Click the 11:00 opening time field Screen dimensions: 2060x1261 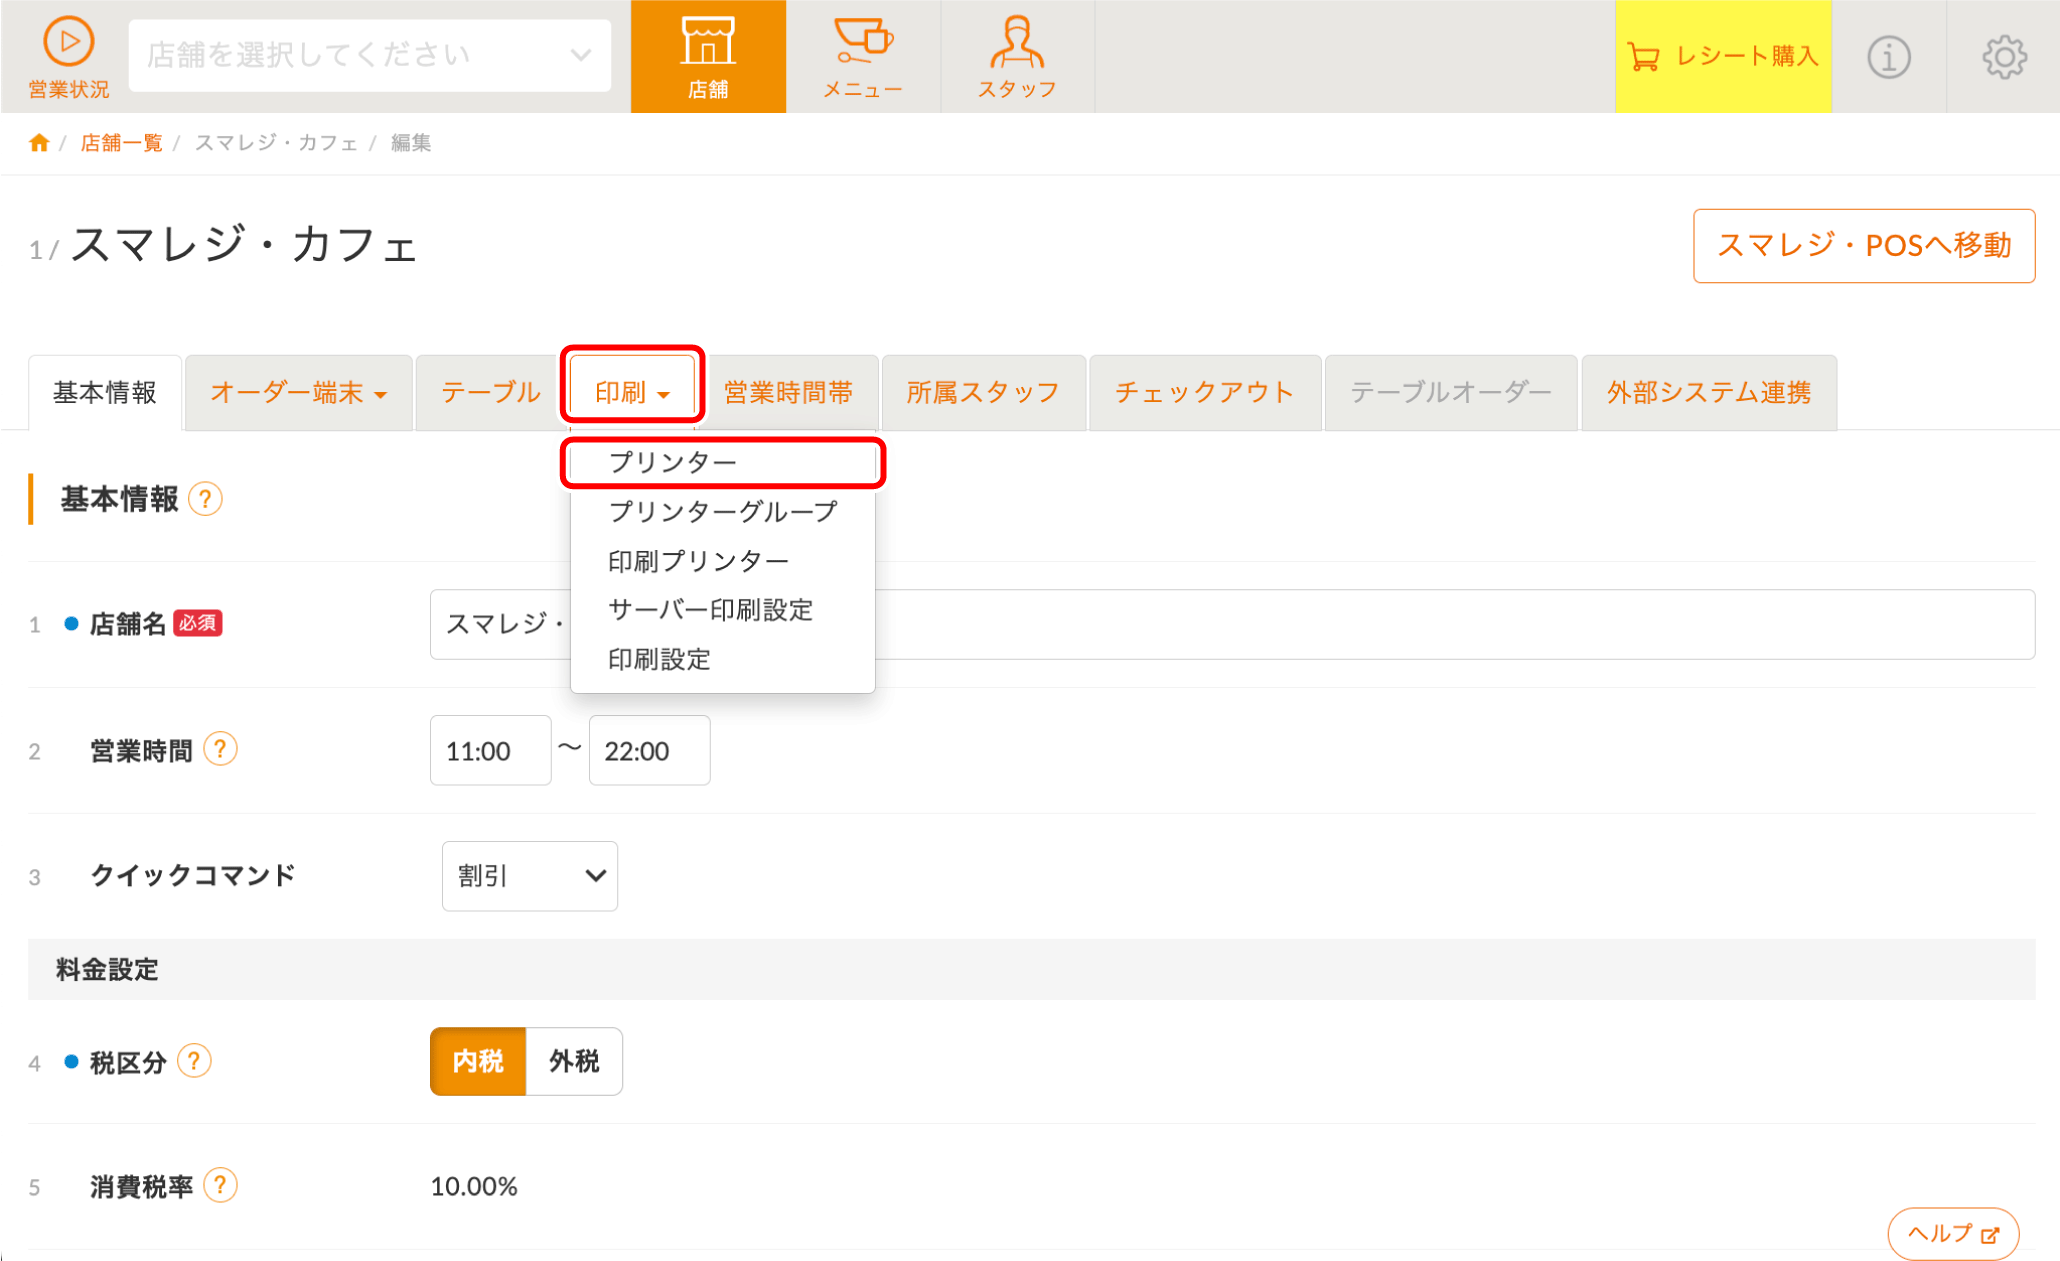pyautogui.click(x=490, y=750)
